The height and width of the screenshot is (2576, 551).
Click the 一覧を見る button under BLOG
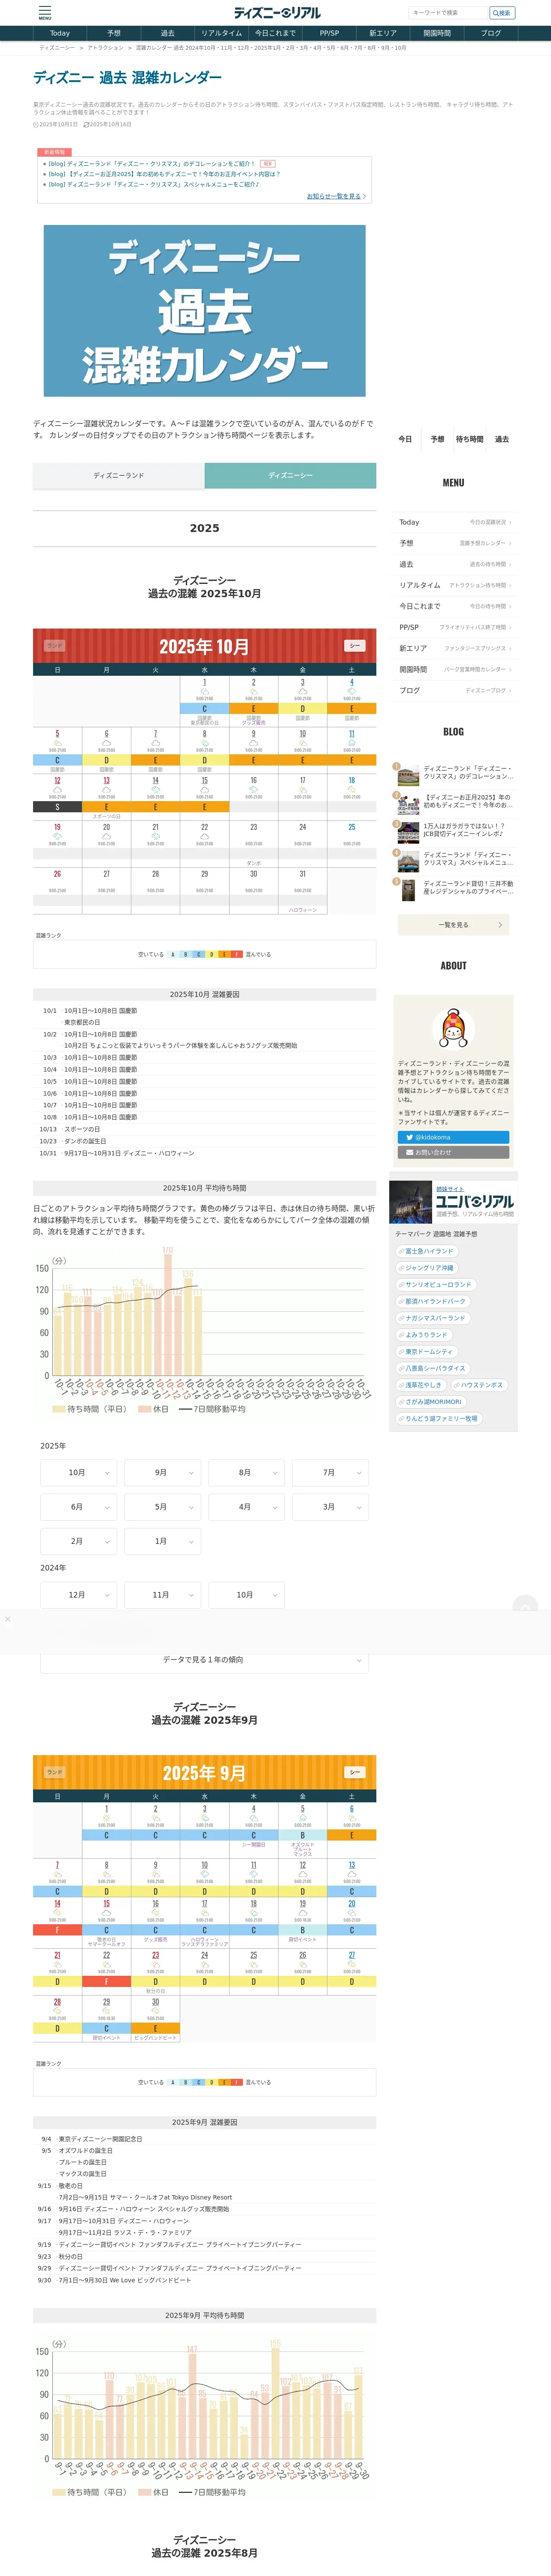coord(453,925)
